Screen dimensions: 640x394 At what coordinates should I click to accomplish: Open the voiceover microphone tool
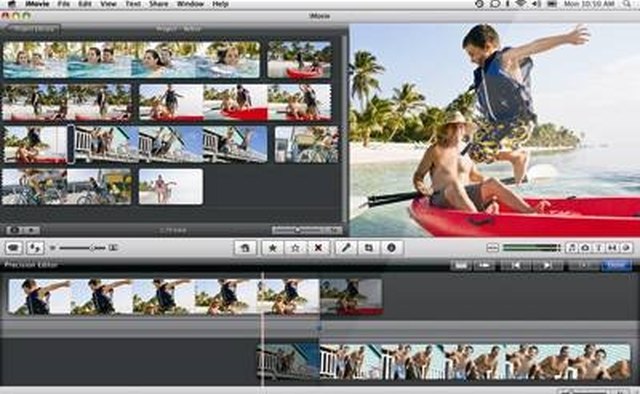coord(346,248)
